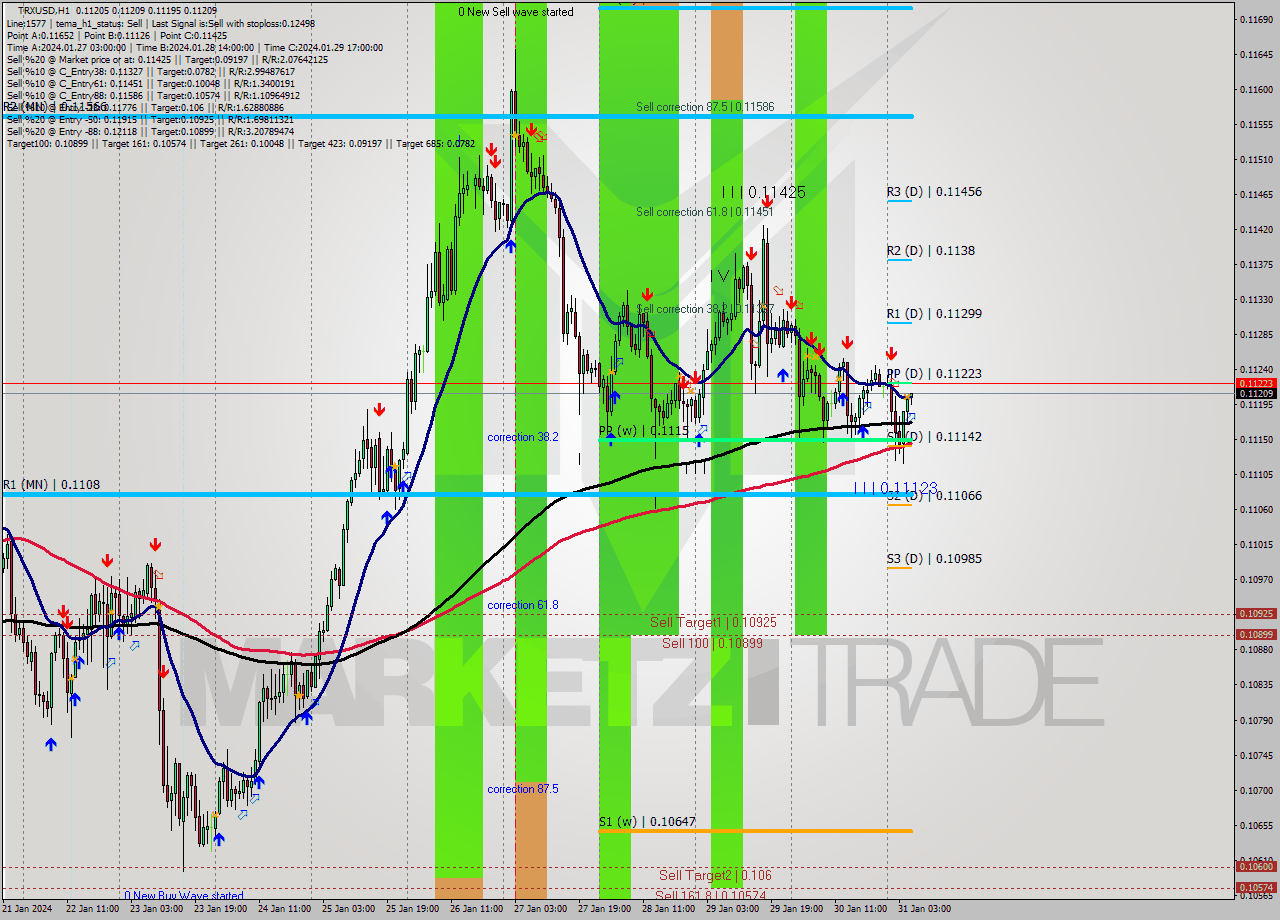This screenshot has height=920, width=1280.
Task: Select the '0 New Sell wave started' label
Action: coord(516,12)
